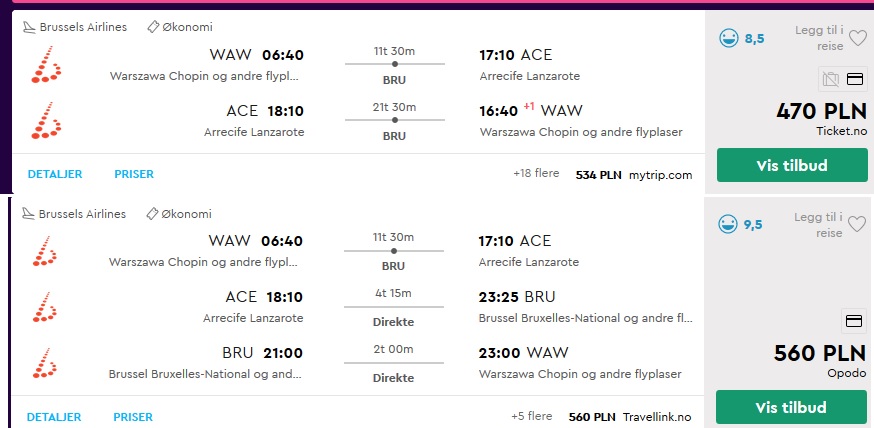Click heart icon on 560 PLN flight

click(x=857, y=225)
